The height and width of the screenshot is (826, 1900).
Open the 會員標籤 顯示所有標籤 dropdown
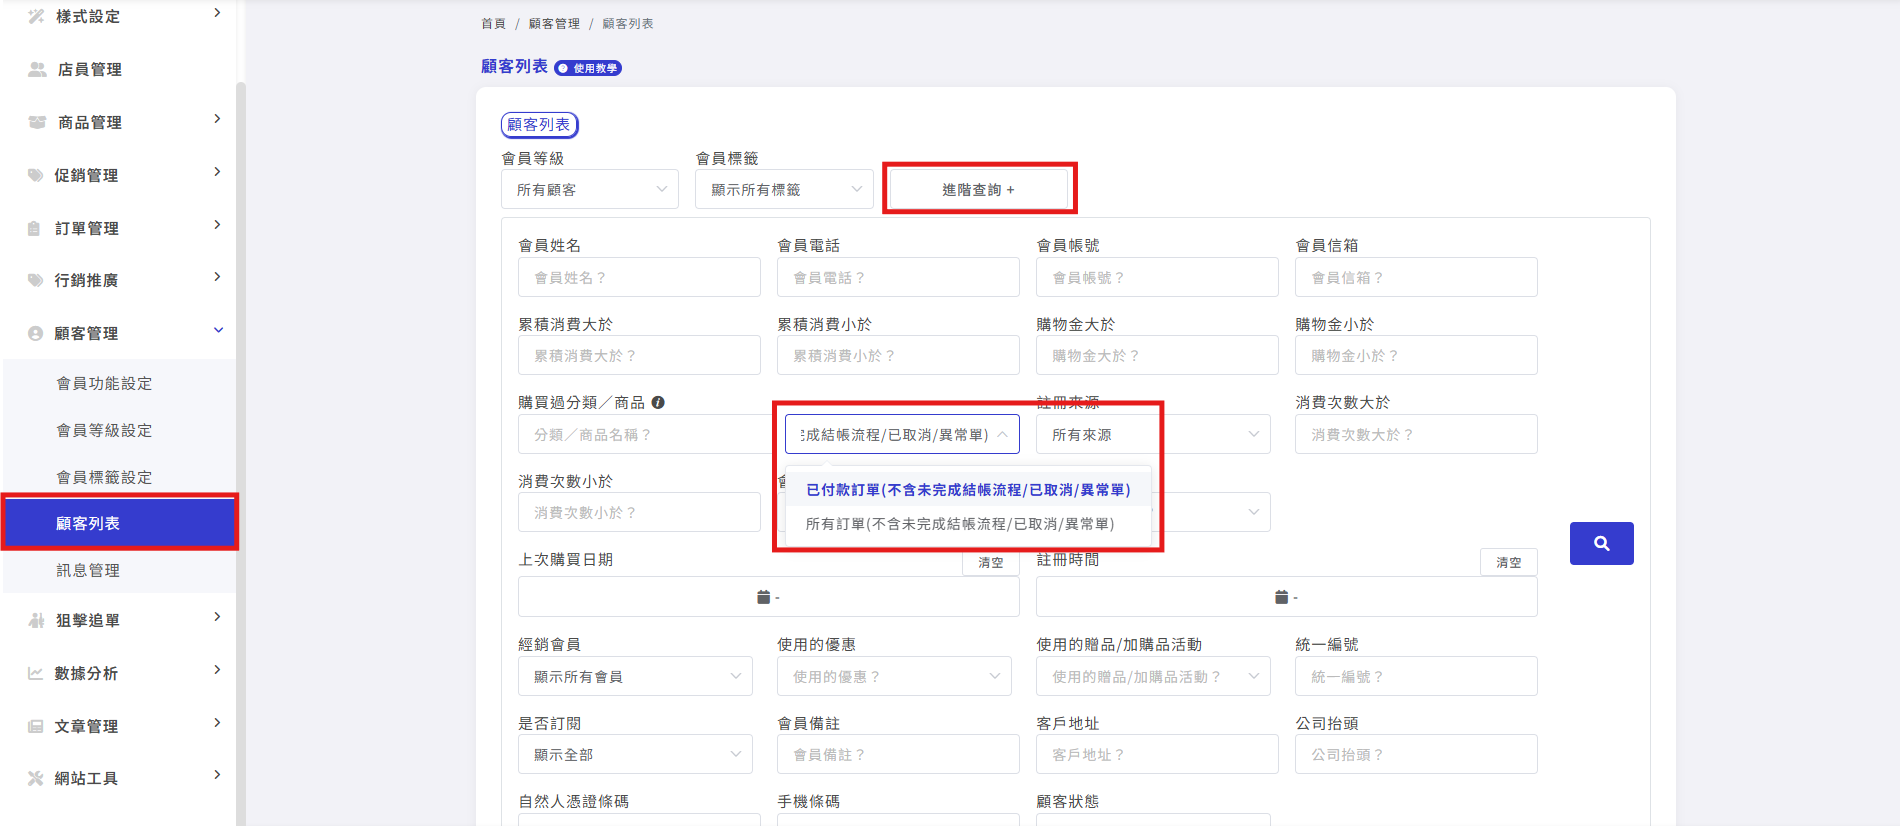784,189
